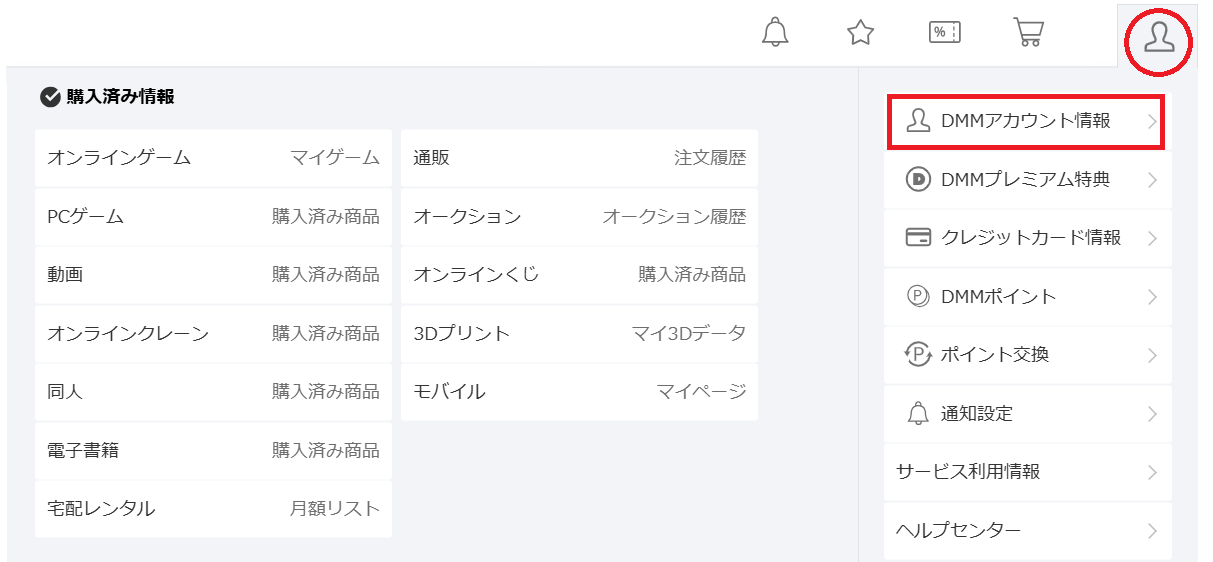Click the オンラインクレーン label
Viewport: 1213px width, 562px height.
click(x=128, y=333)
